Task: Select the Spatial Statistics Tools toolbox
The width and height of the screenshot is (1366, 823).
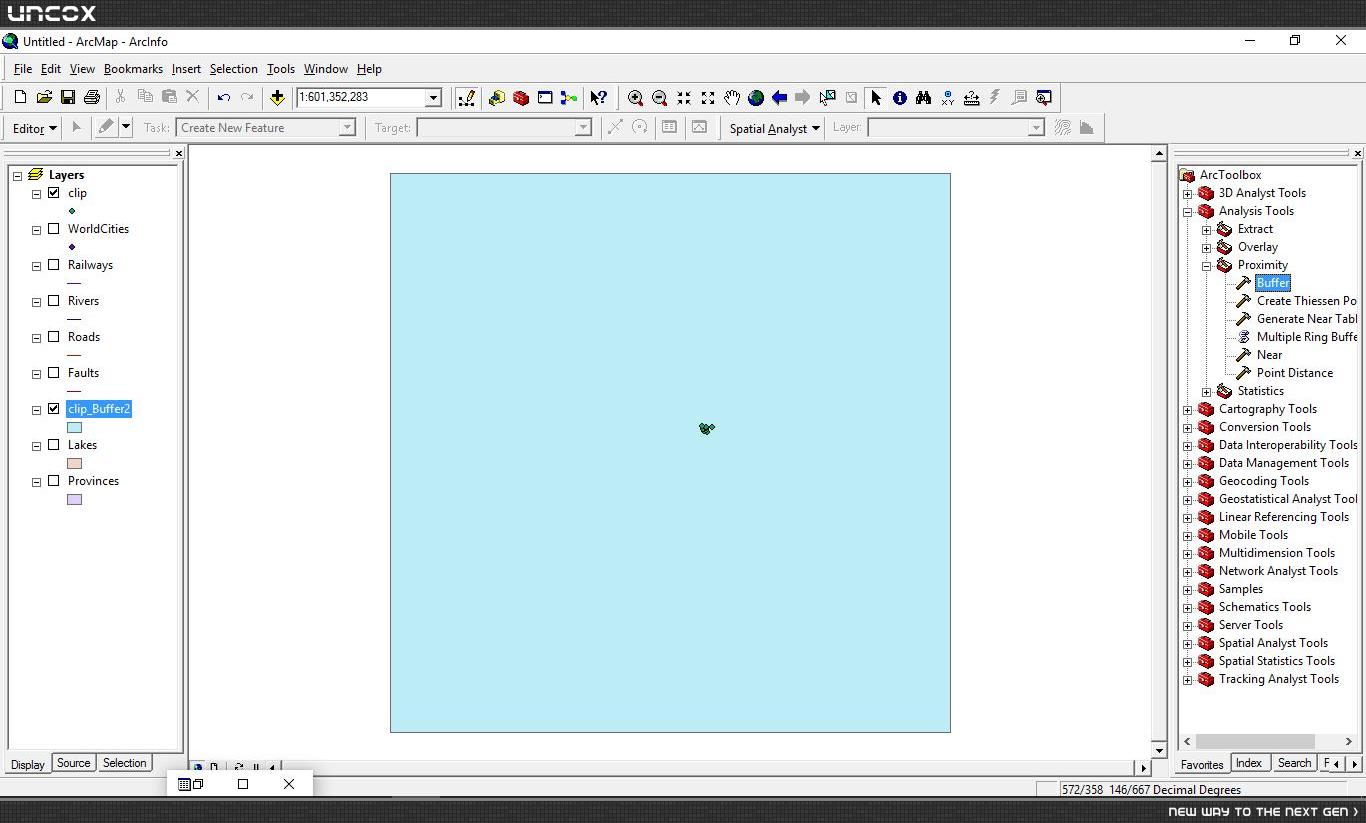Action: click(1276, 661)
